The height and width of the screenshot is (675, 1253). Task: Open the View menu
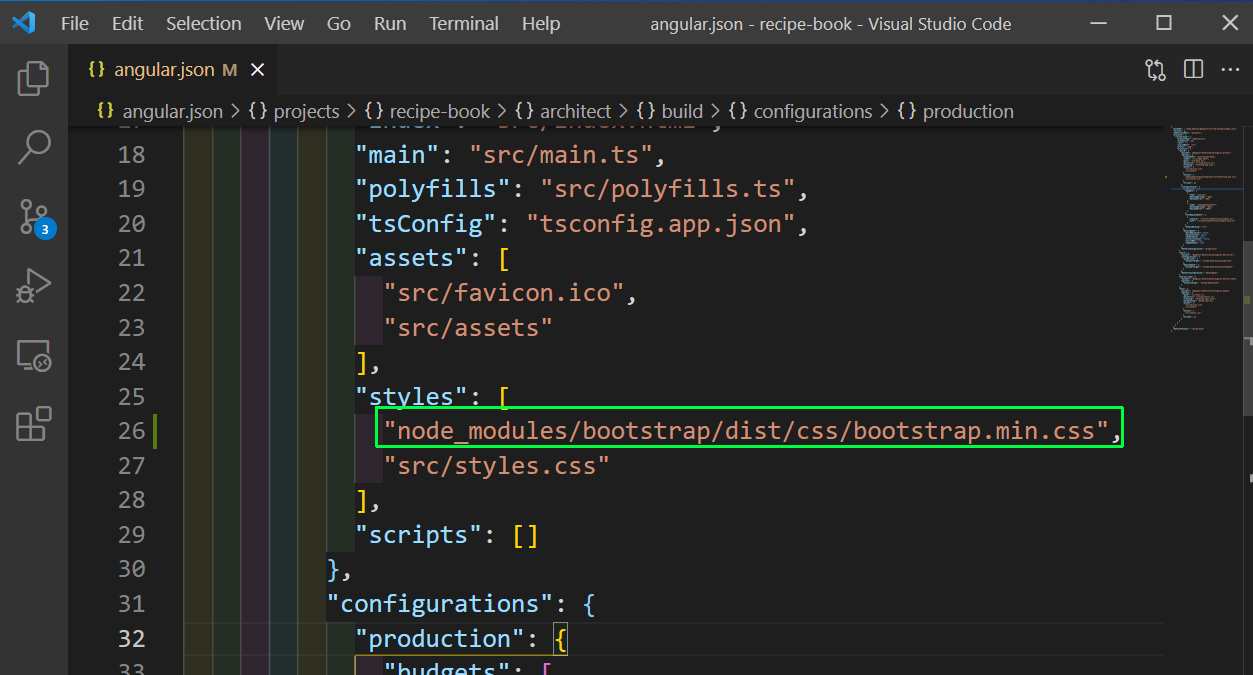click(285, 23)
